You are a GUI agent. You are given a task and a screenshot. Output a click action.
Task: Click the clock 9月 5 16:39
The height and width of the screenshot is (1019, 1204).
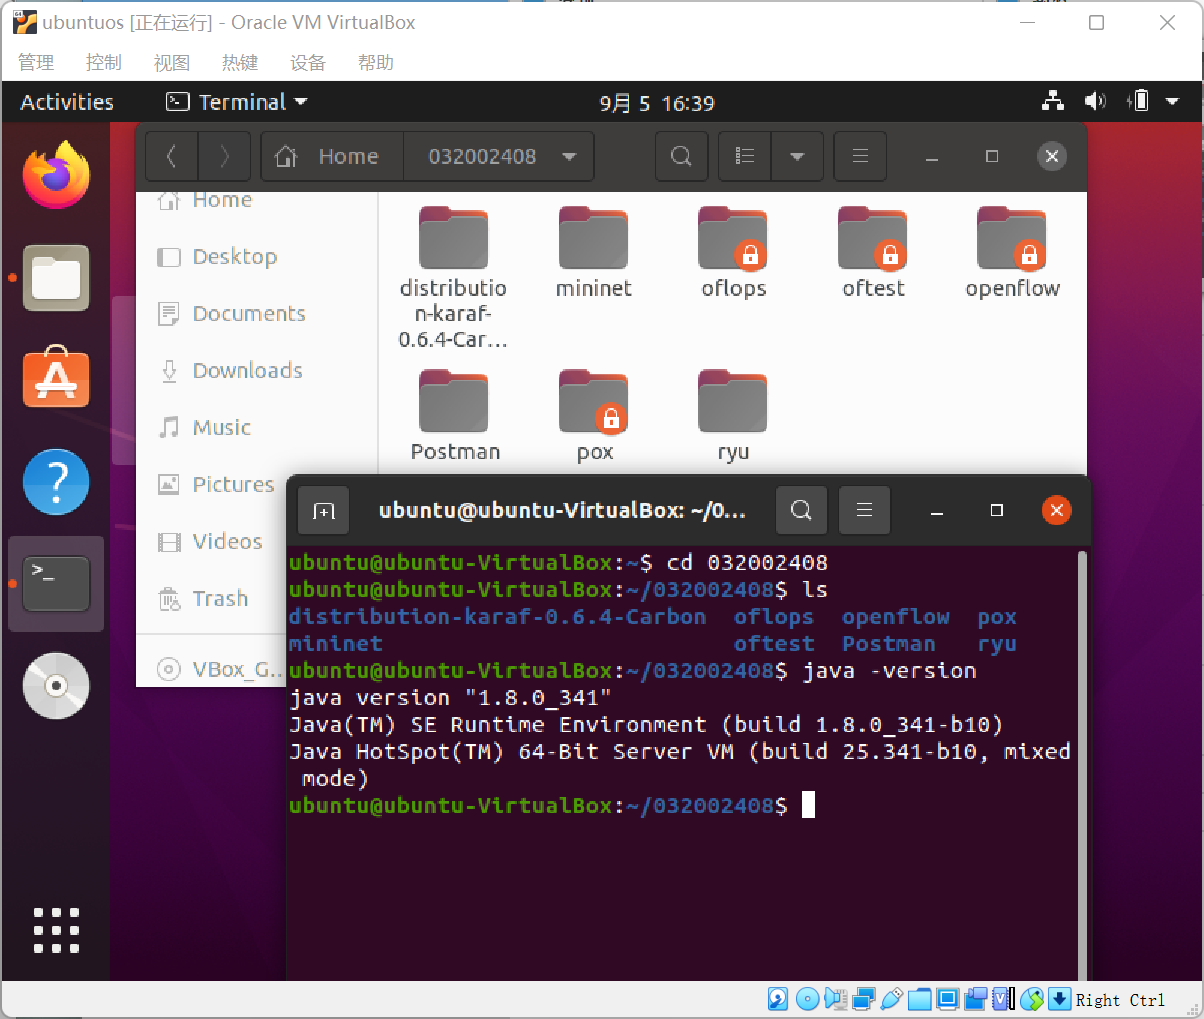(x=657, y=103)
